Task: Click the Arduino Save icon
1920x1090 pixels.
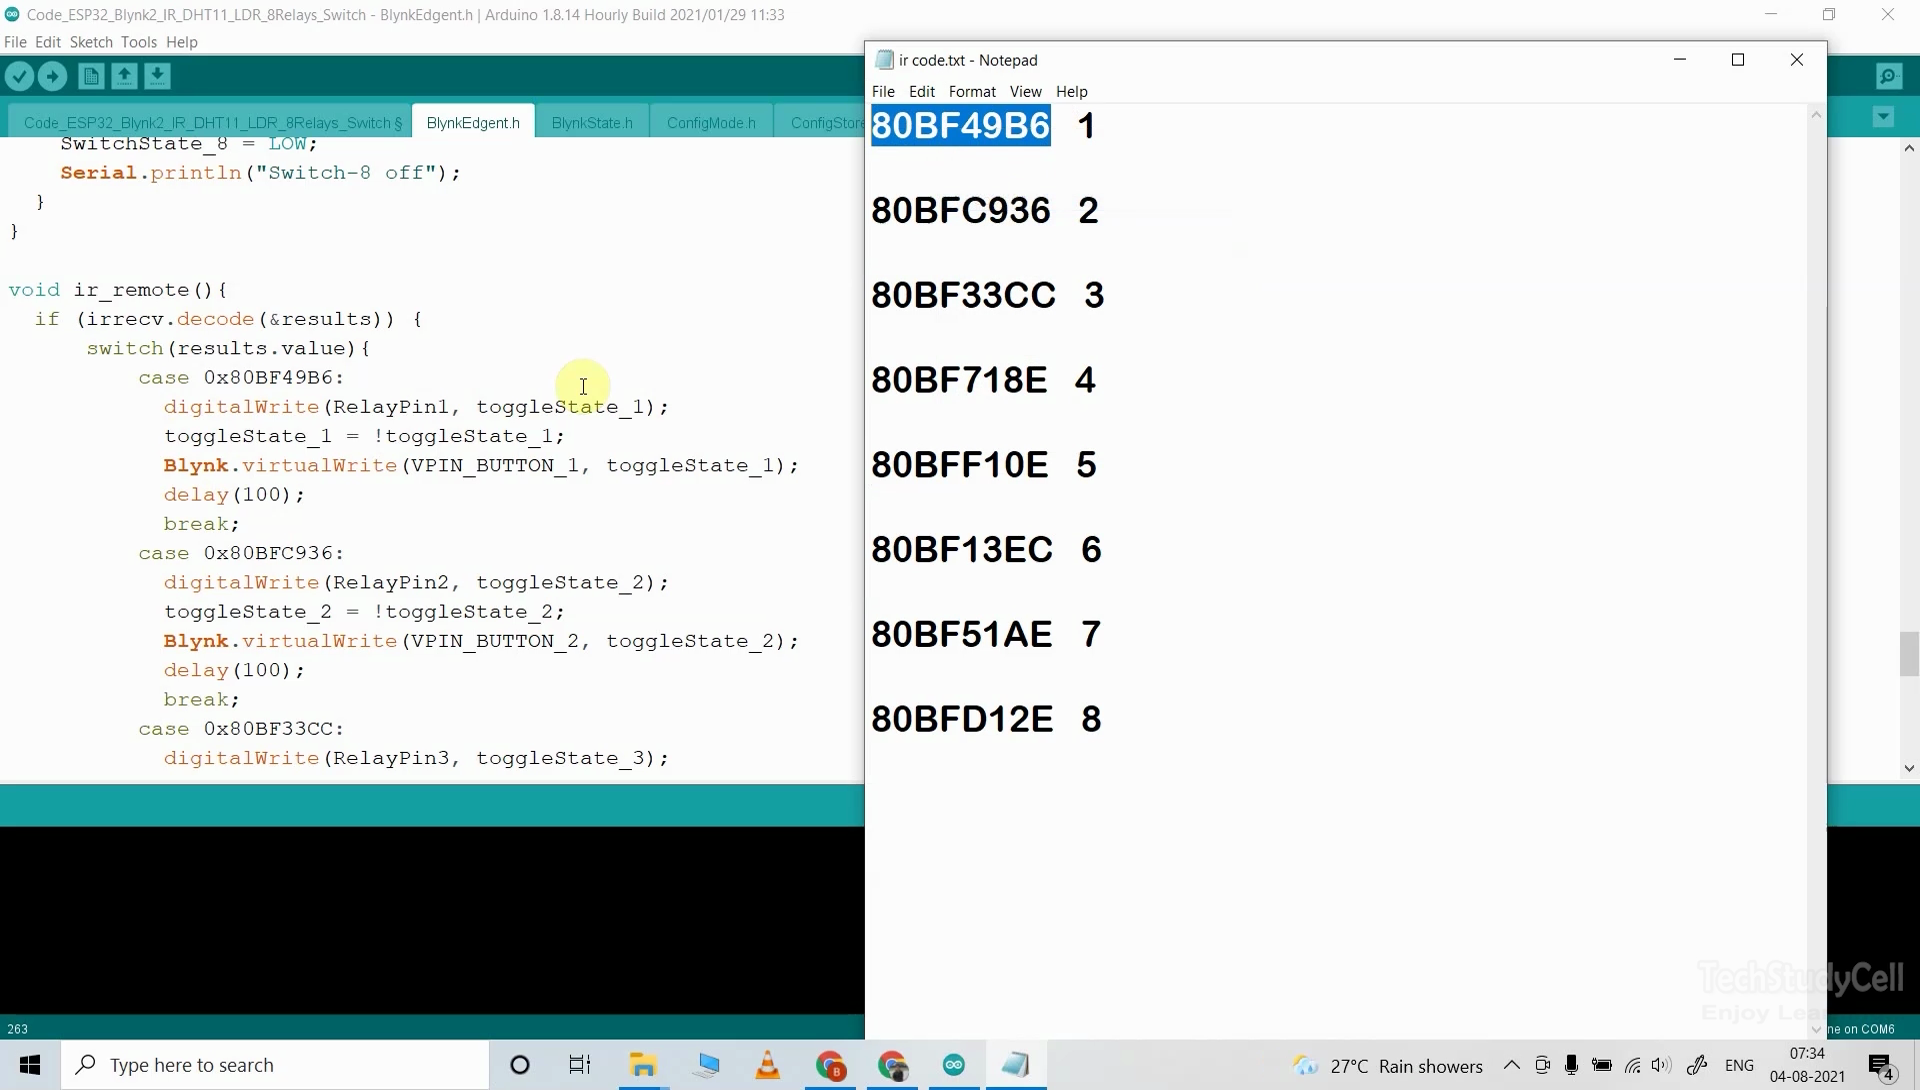Action: (x=157, y=76)
